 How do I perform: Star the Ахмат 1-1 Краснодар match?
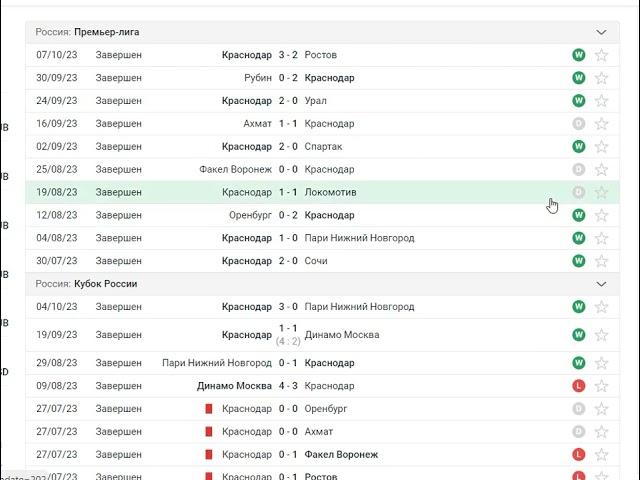[601, 124]
